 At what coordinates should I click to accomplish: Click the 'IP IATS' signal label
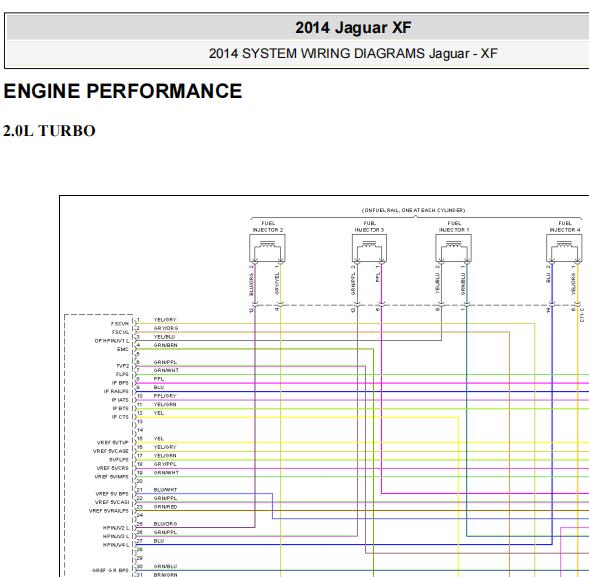pos(120,400)
